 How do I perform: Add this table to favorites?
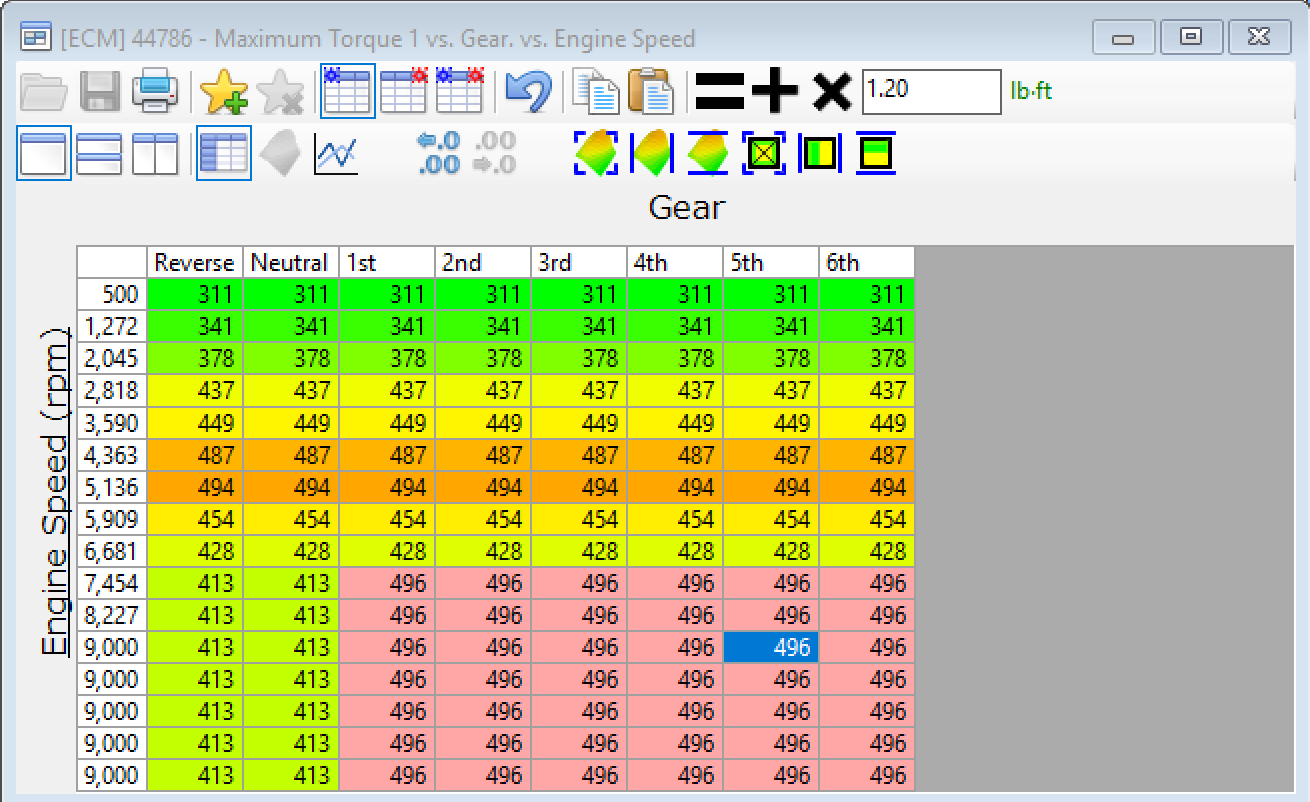click(x=223, y=92)
